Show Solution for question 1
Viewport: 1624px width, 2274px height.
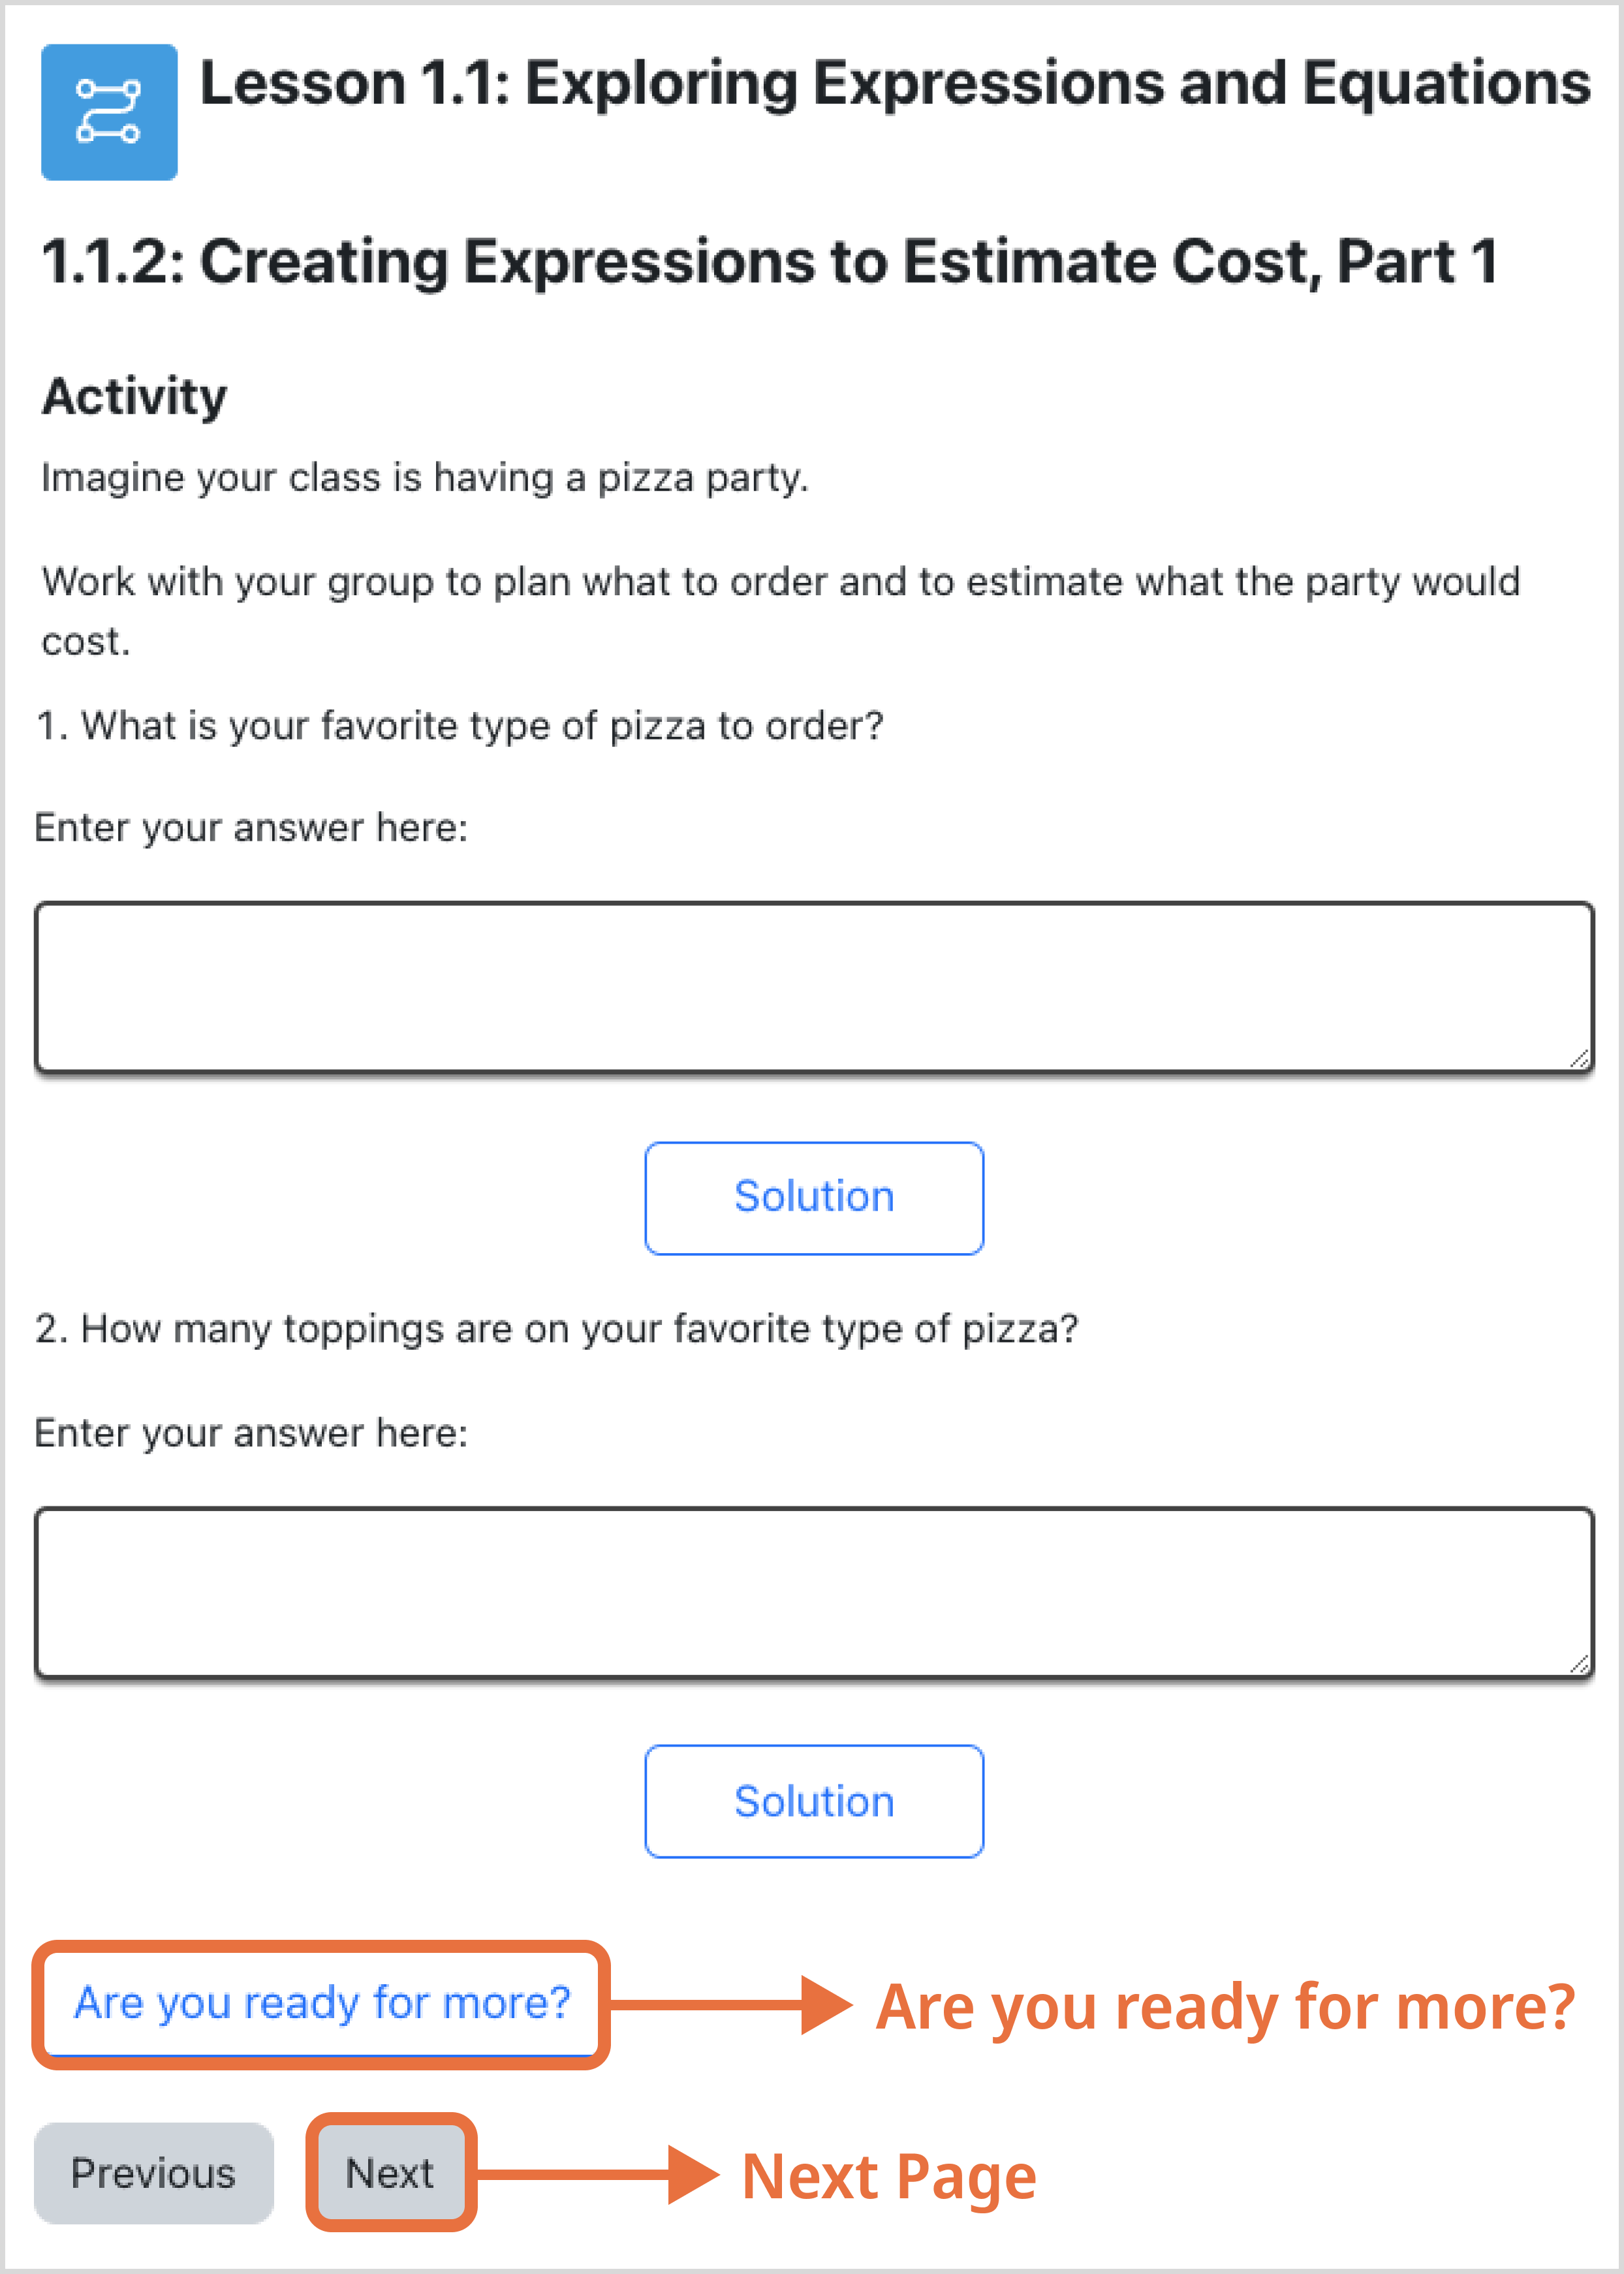tap(814, 1197)
